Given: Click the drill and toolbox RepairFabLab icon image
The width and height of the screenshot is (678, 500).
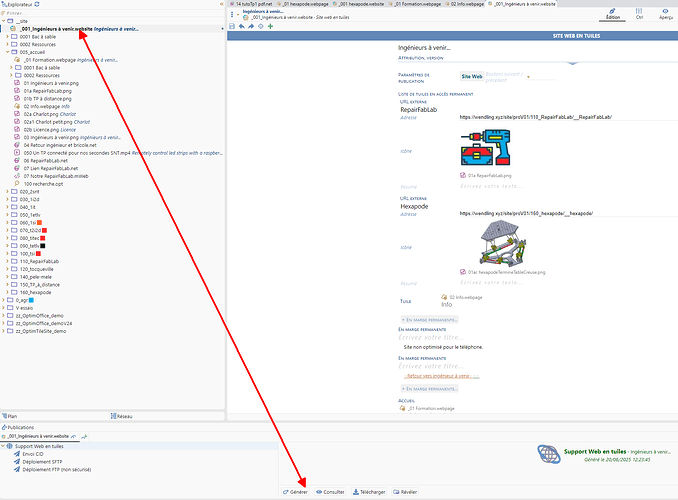Looking at the screenshot, I should (486, 147).
